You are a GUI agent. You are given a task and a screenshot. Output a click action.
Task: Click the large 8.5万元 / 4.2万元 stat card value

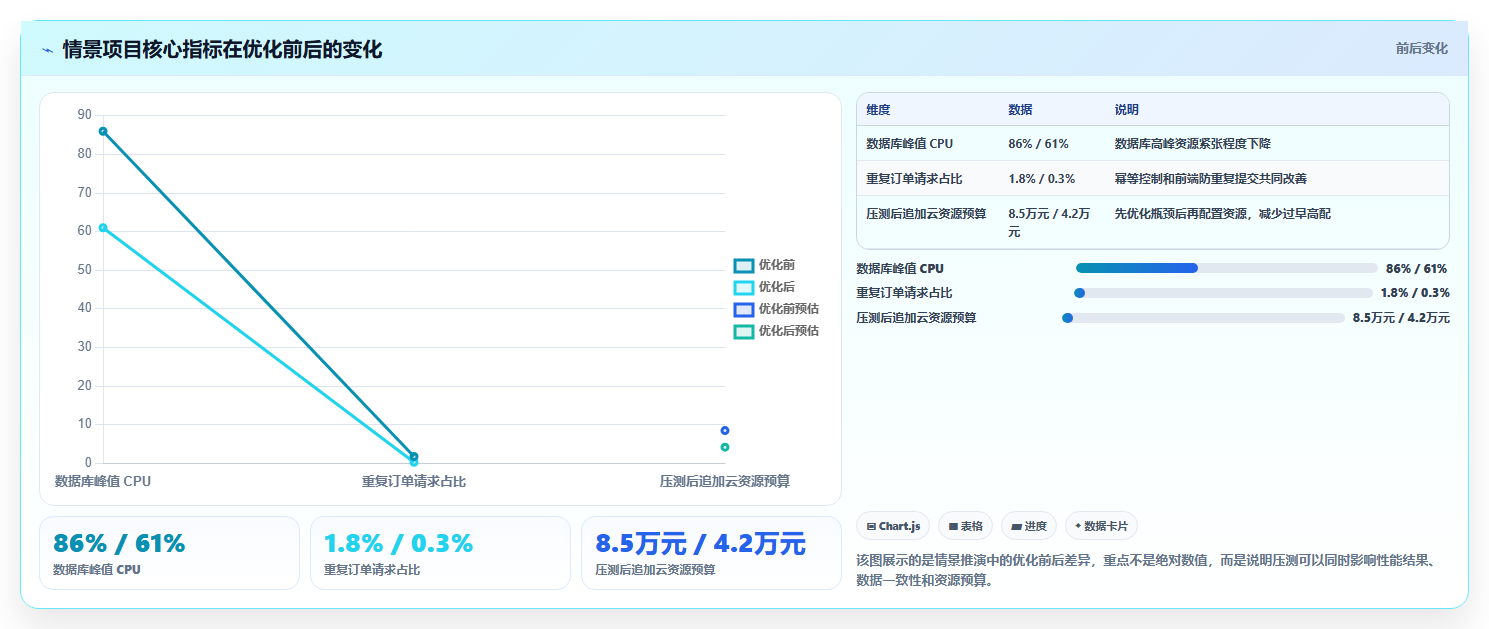[700, 544]
